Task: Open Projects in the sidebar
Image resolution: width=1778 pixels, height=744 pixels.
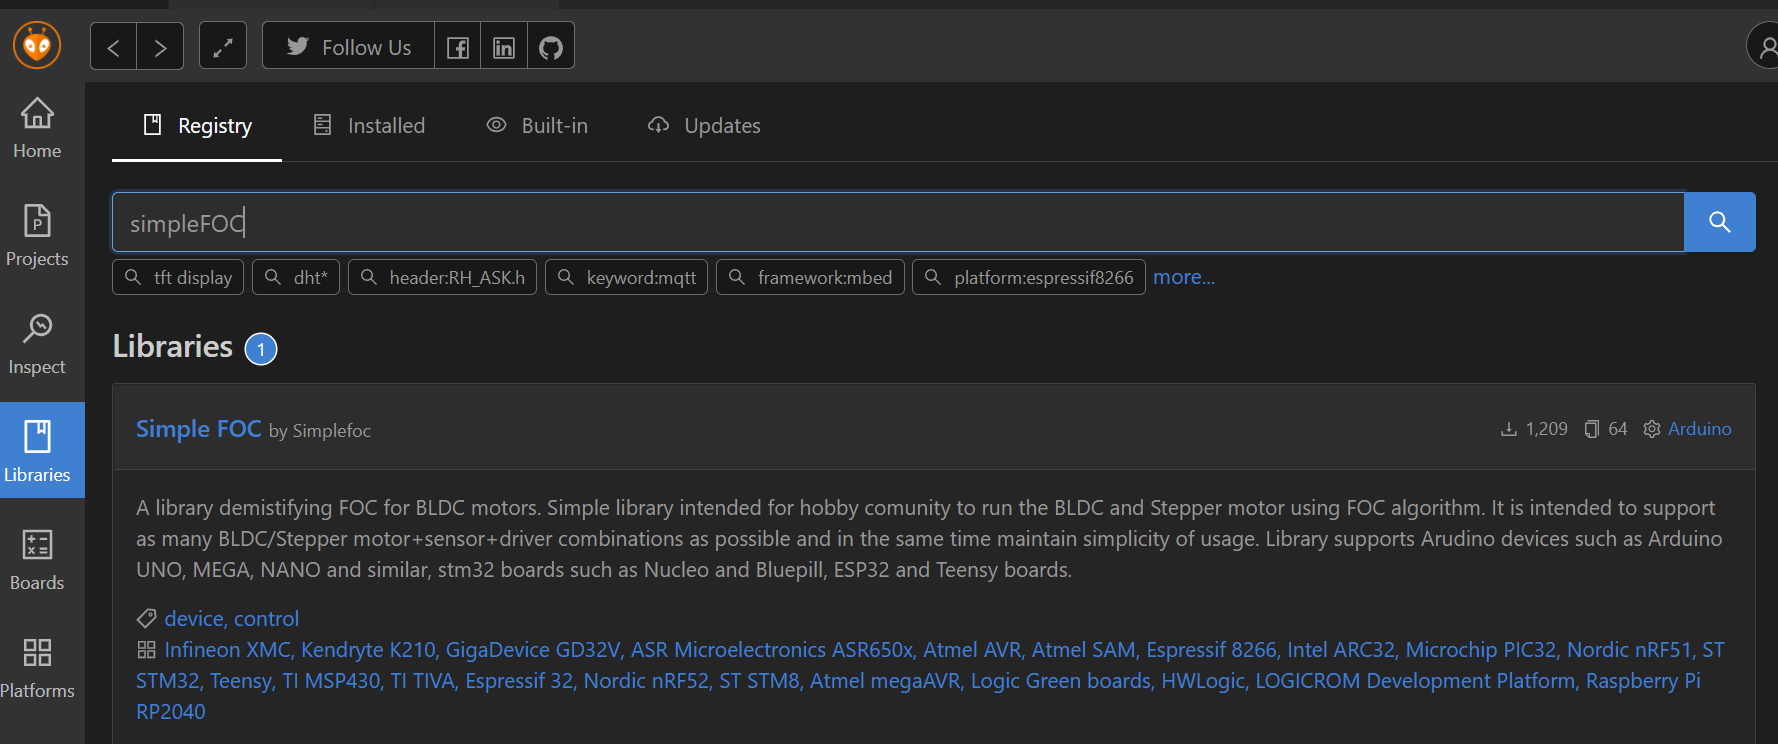Action: 37,236
